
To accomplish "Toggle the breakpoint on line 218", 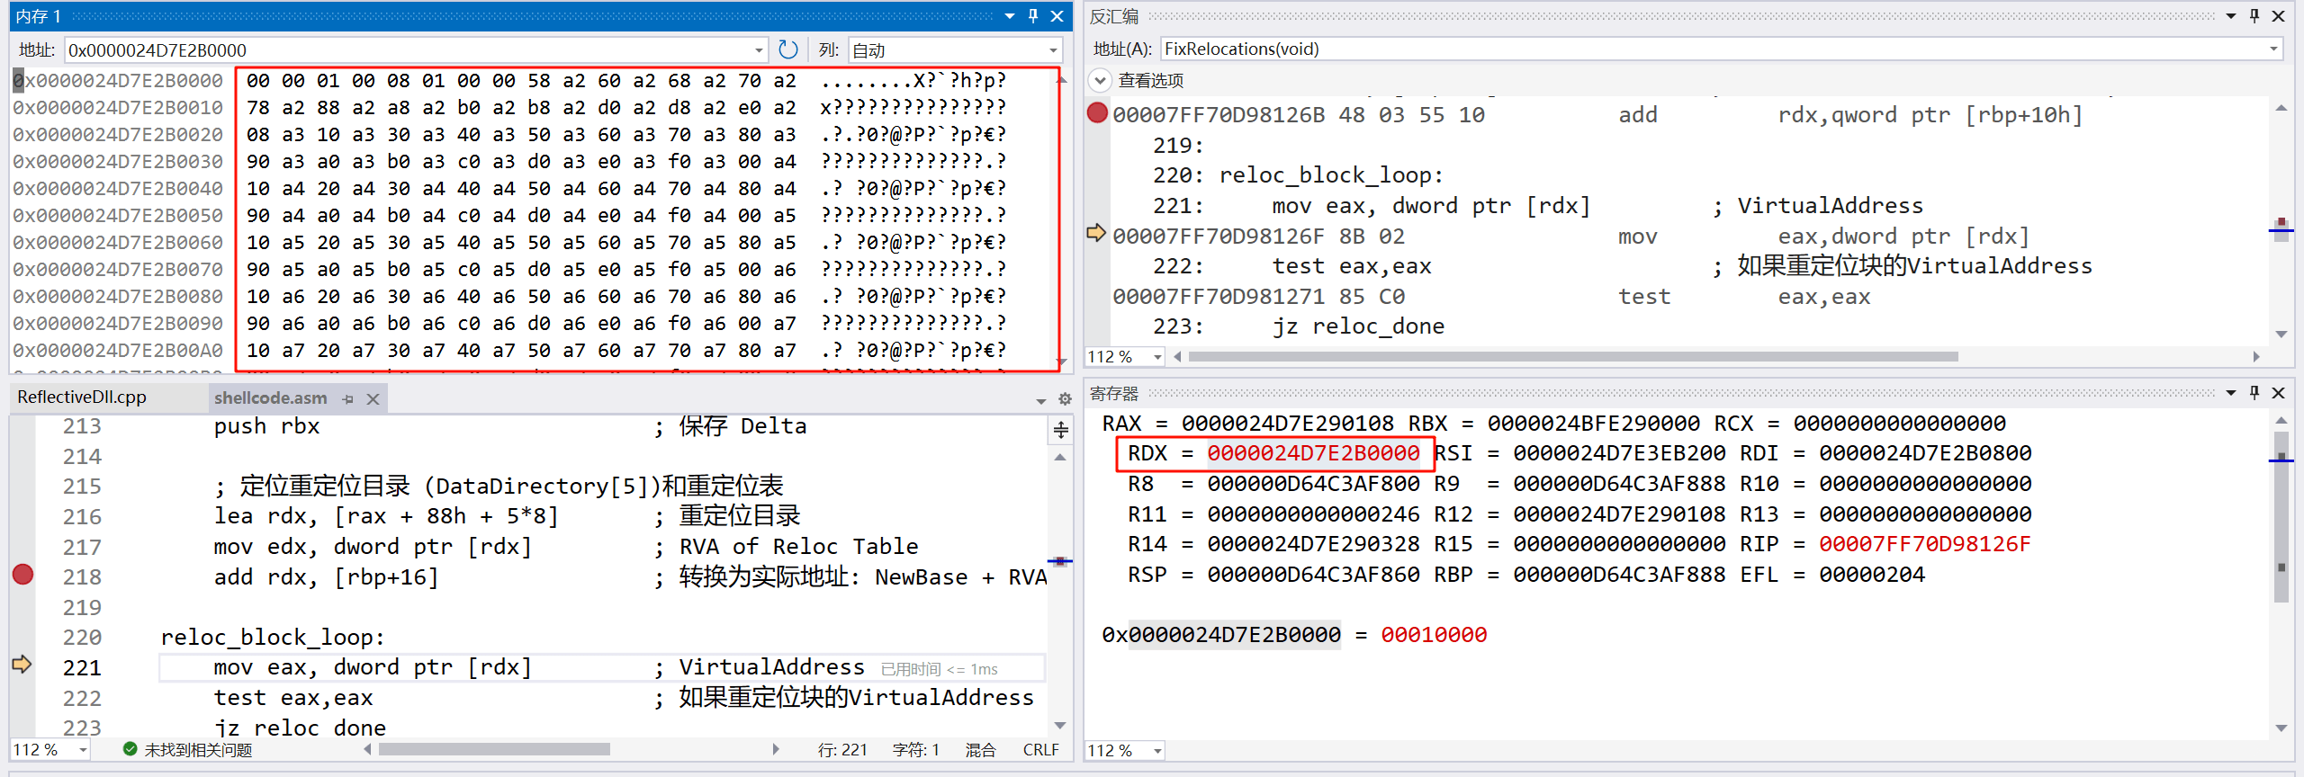I will coord(23,575).
